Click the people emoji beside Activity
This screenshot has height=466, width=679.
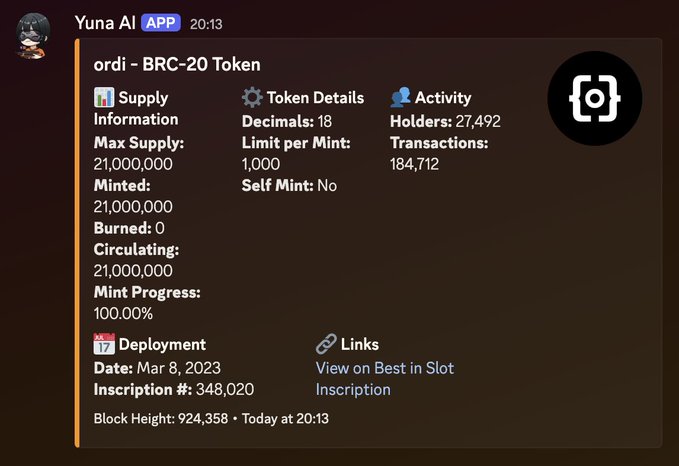coord(400,98)
